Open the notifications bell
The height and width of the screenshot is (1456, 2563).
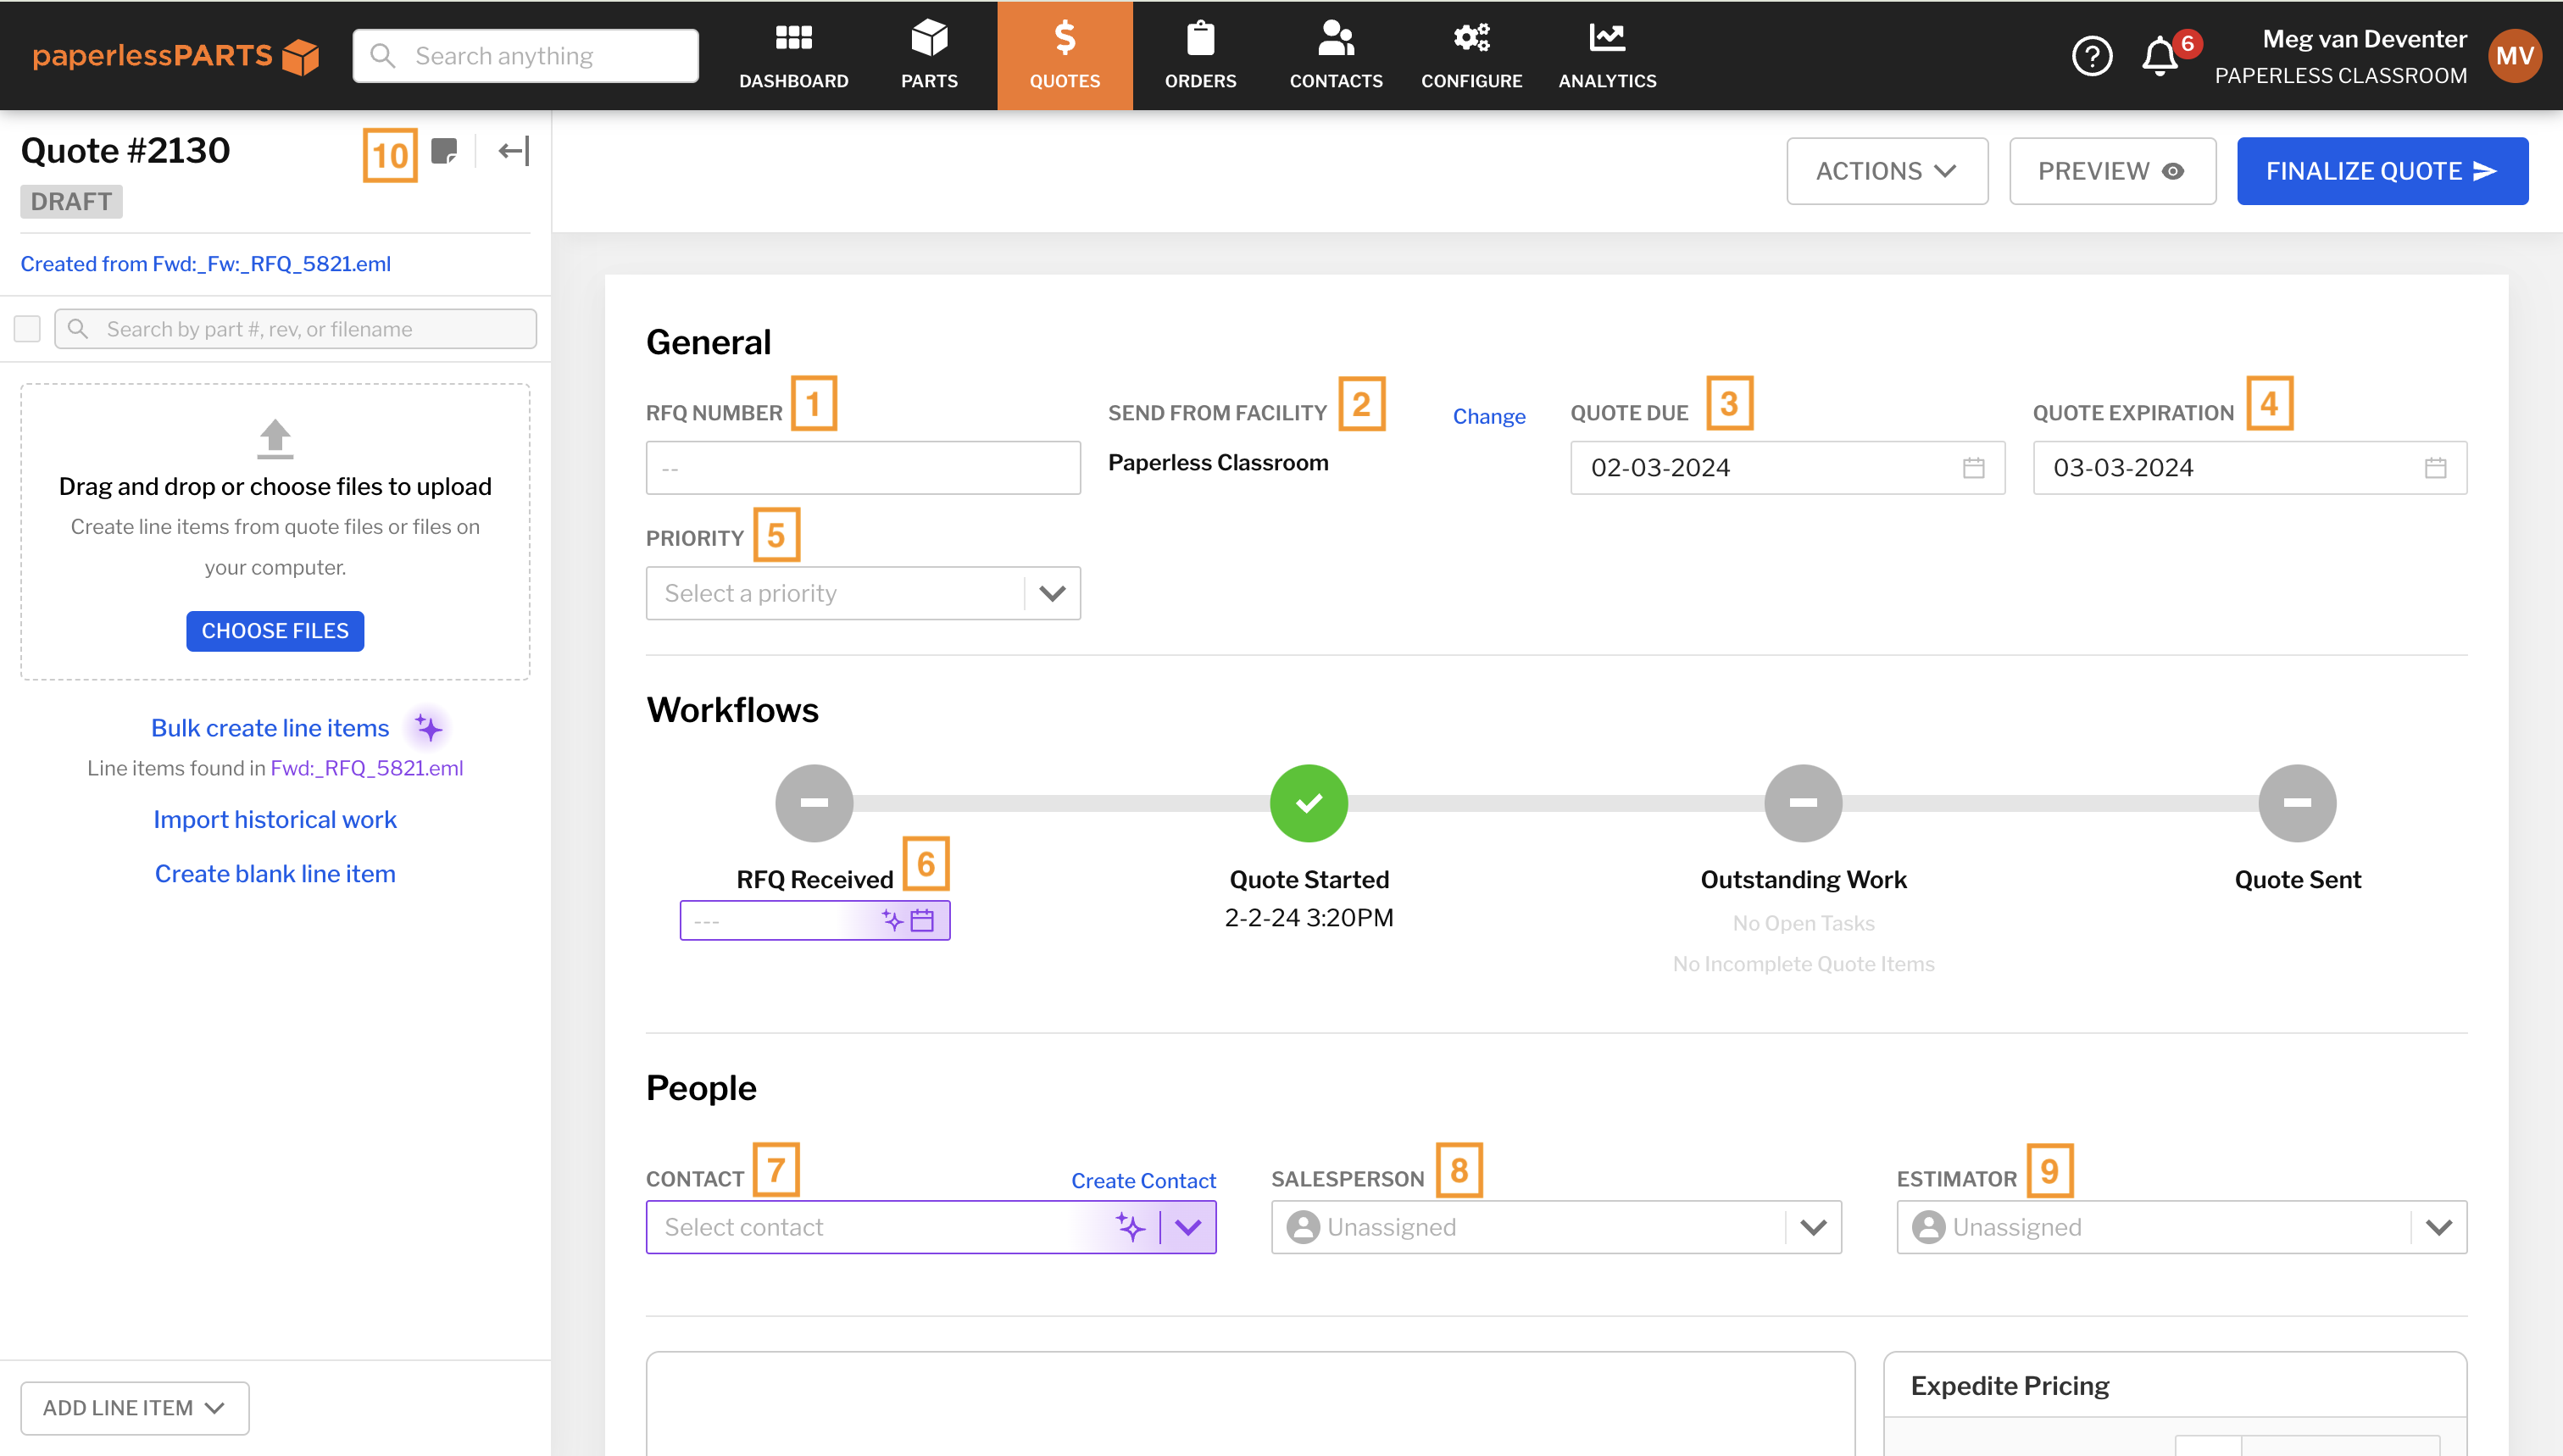(x=2160, y=56)
